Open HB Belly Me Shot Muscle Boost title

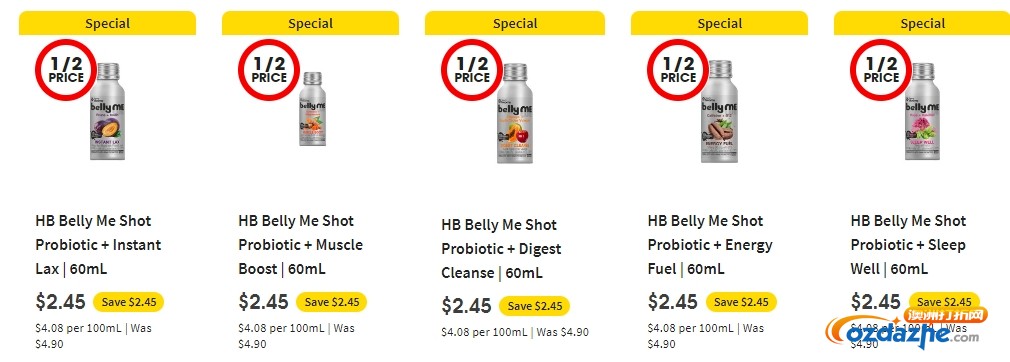pyautogui.click(x=301, y=245)
